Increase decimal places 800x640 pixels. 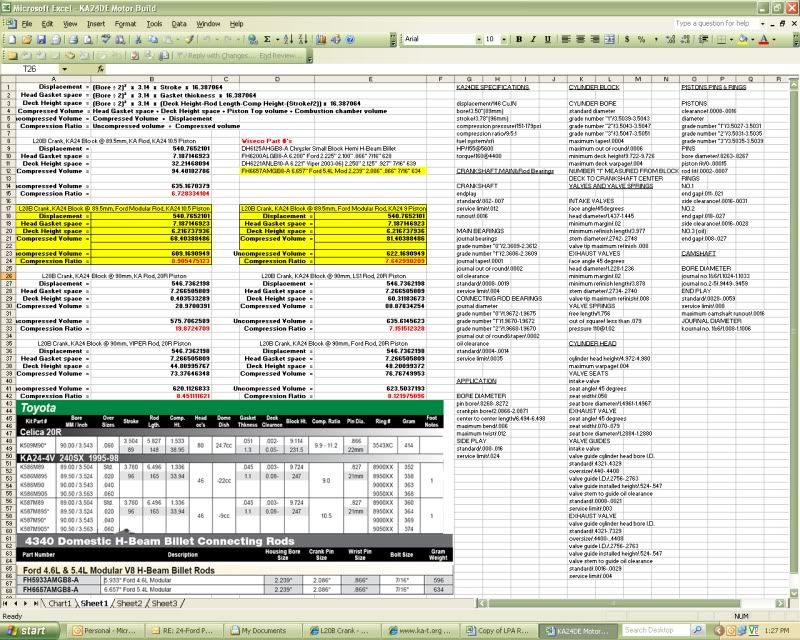coord(670,39)
